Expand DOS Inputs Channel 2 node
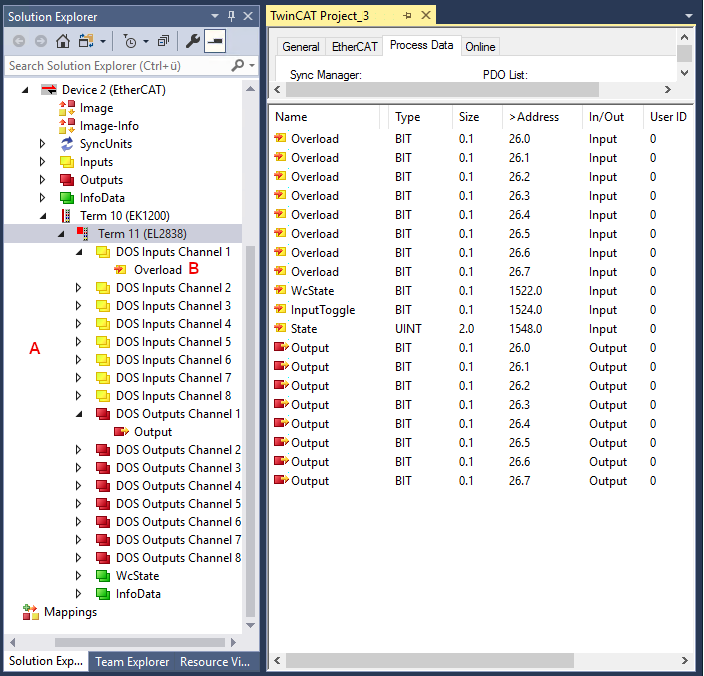Screen dimensions: 704x676 (79, 288)
